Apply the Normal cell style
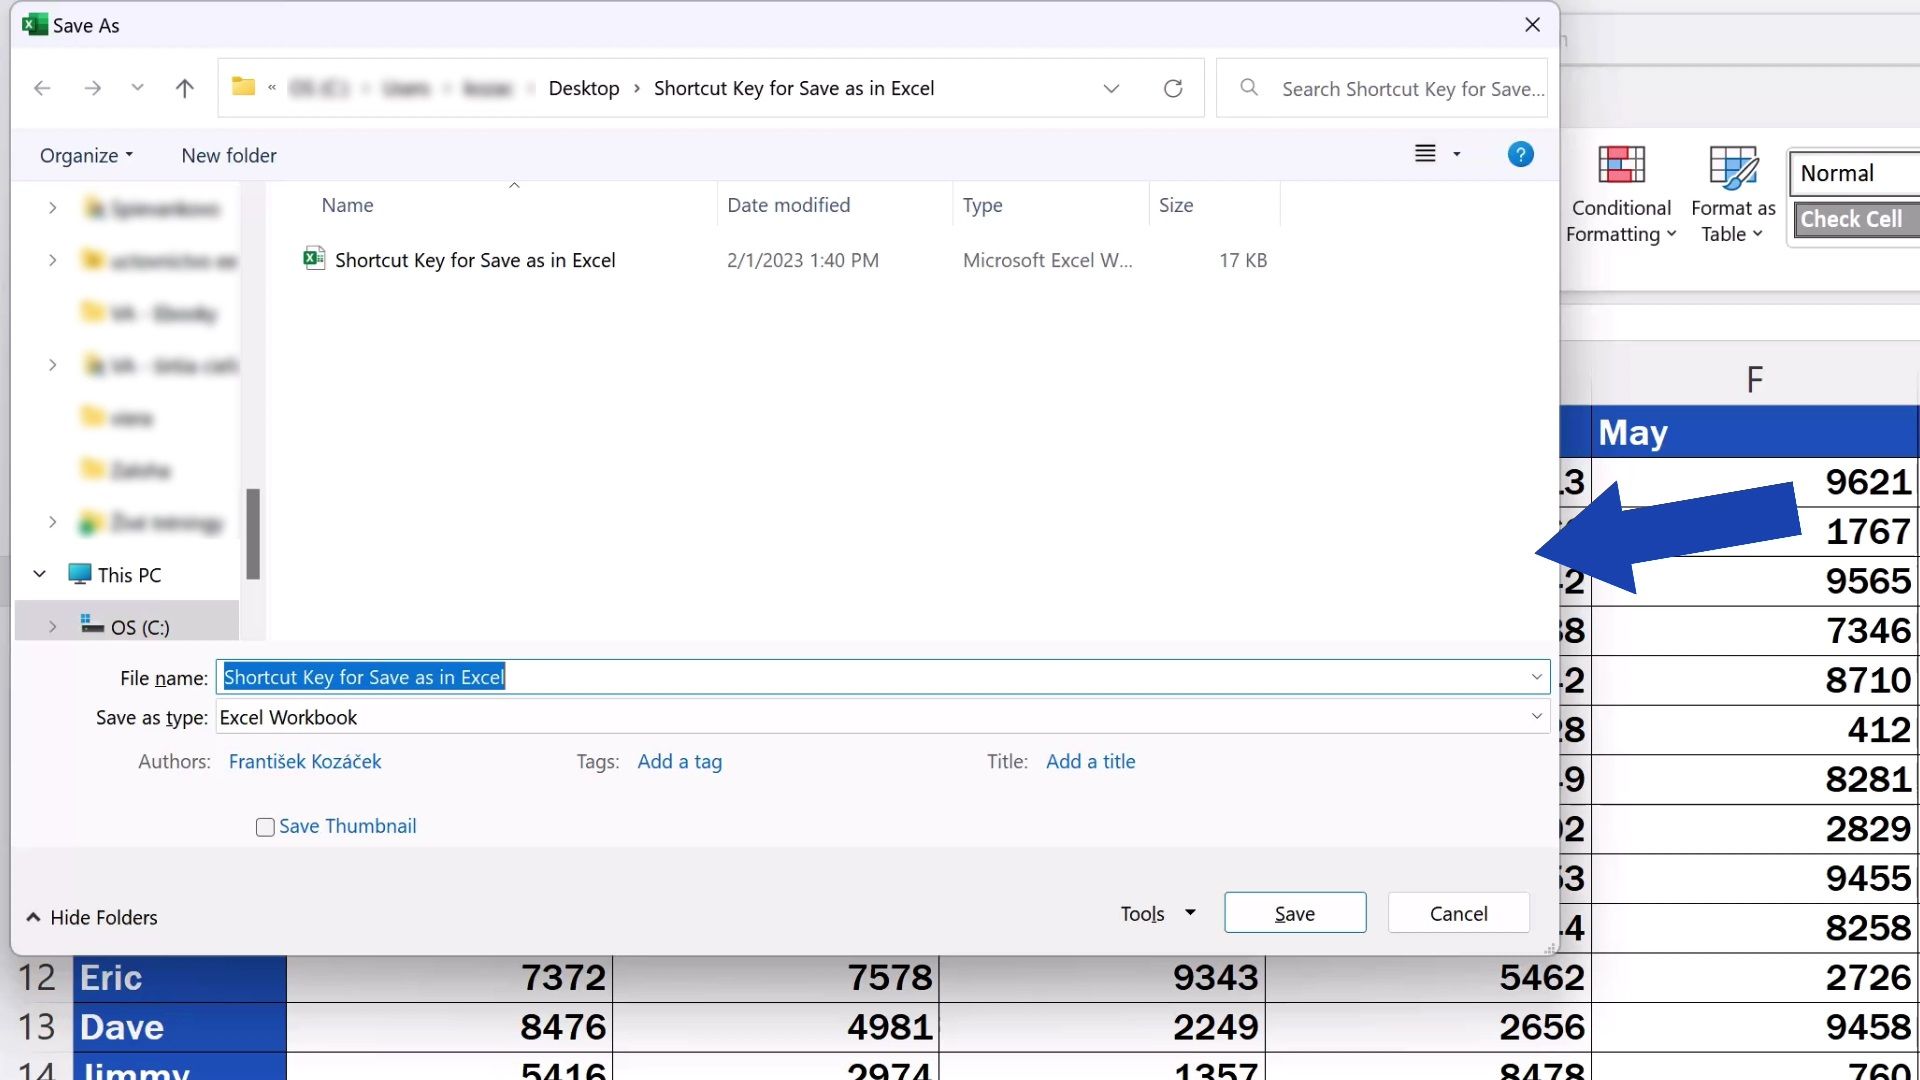The width and height of the screenshot is (1920, 1080). point(1855,173)
